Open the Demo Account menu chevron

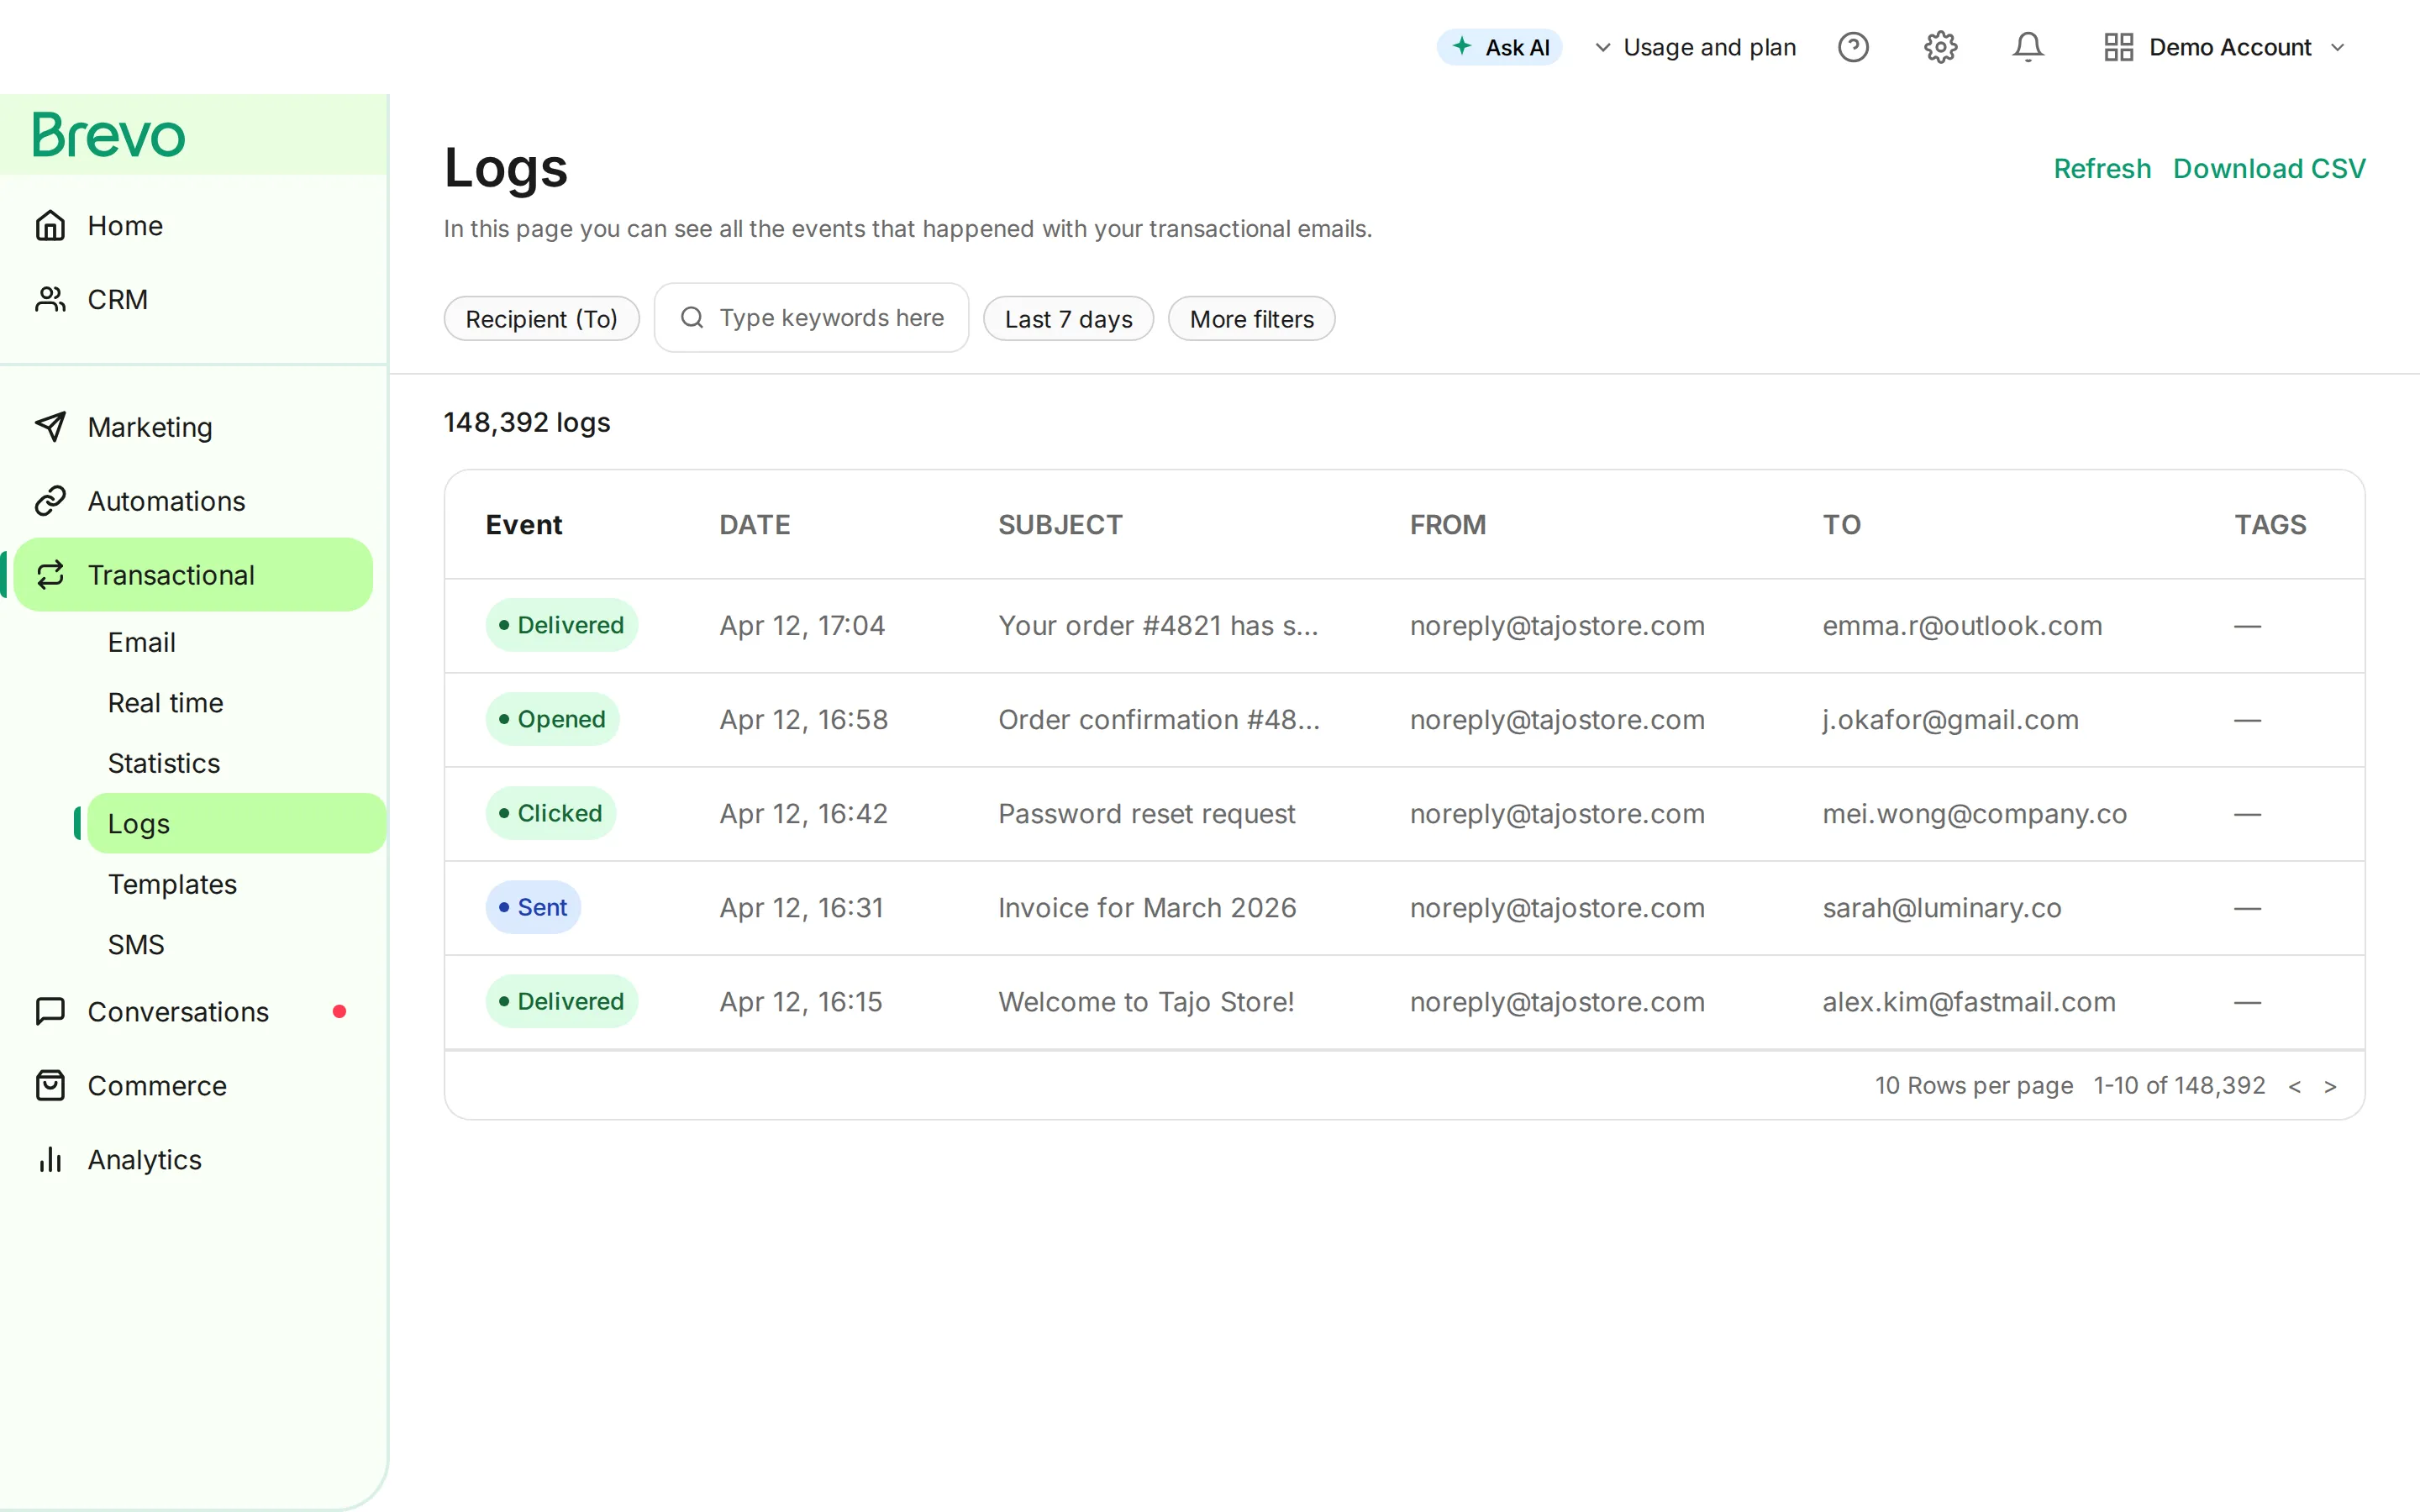click(2337, 47)
